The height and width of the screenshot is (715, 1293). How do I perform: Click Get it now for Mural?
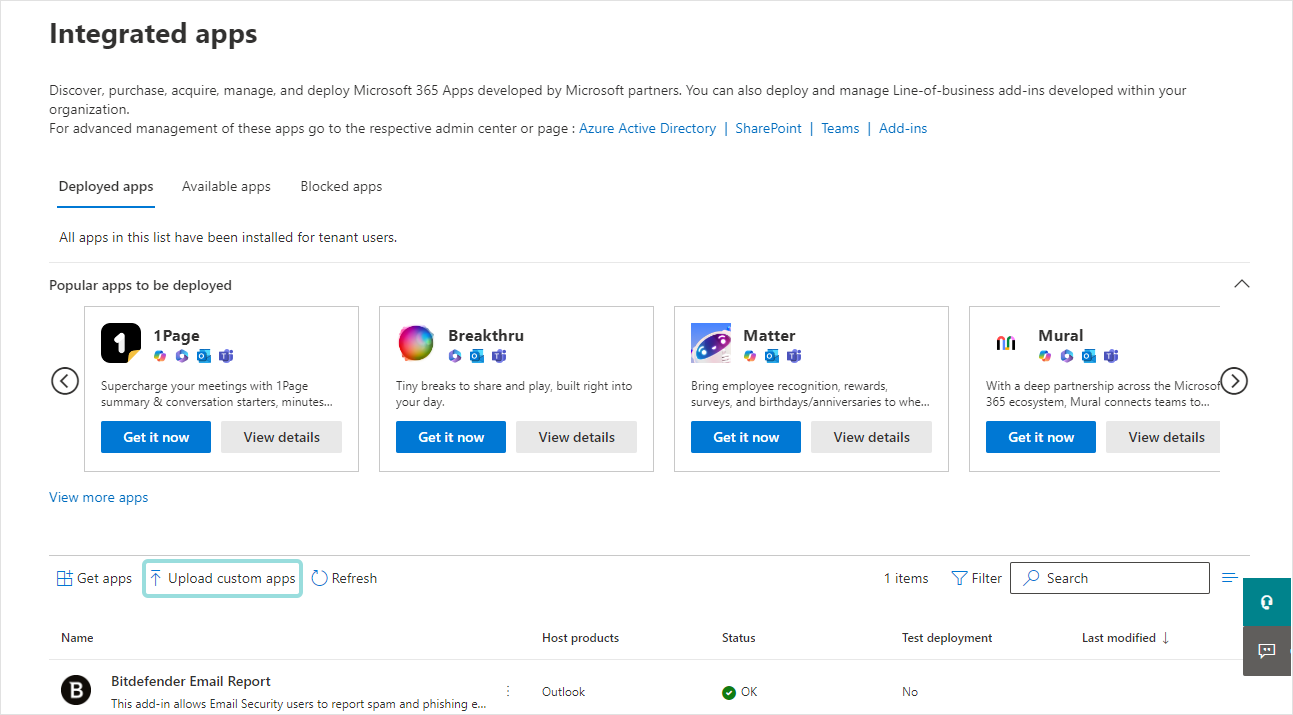pyautogui.click(x=1040, y=437)
